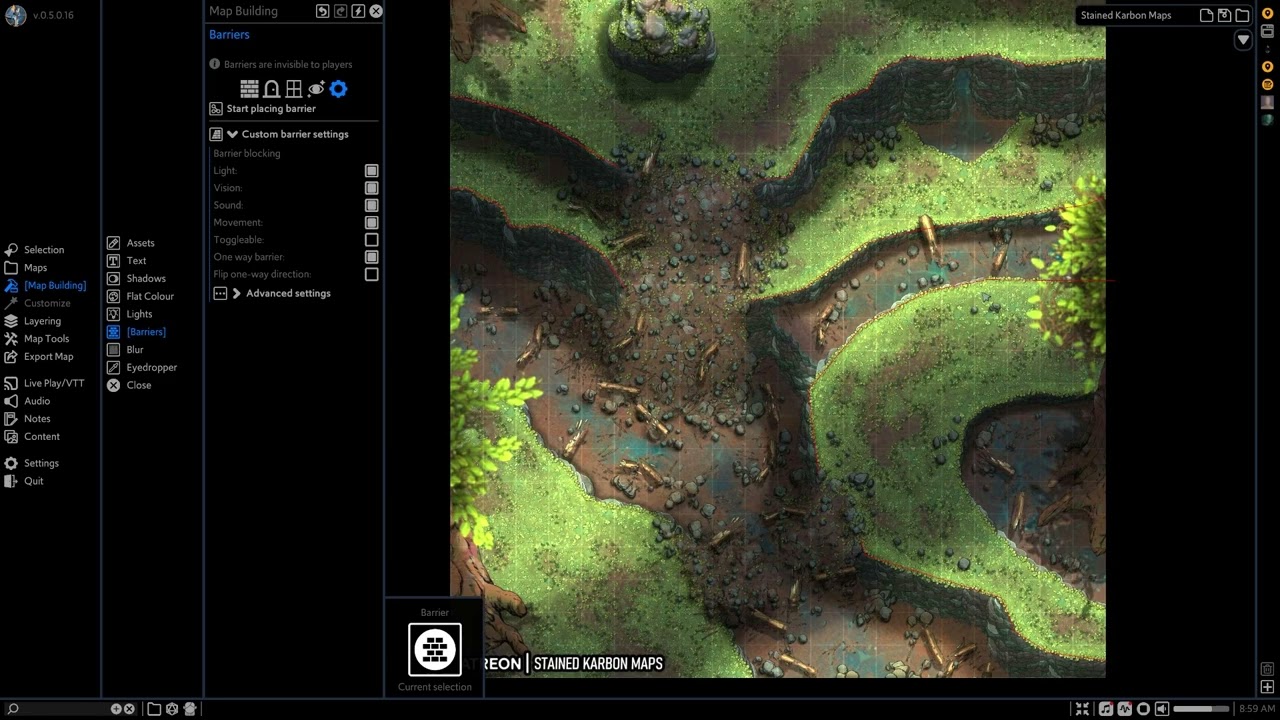Click the polyhedral dice icon in bottom bar
The width and height of the screenshot is (1280, 720).
172,709
